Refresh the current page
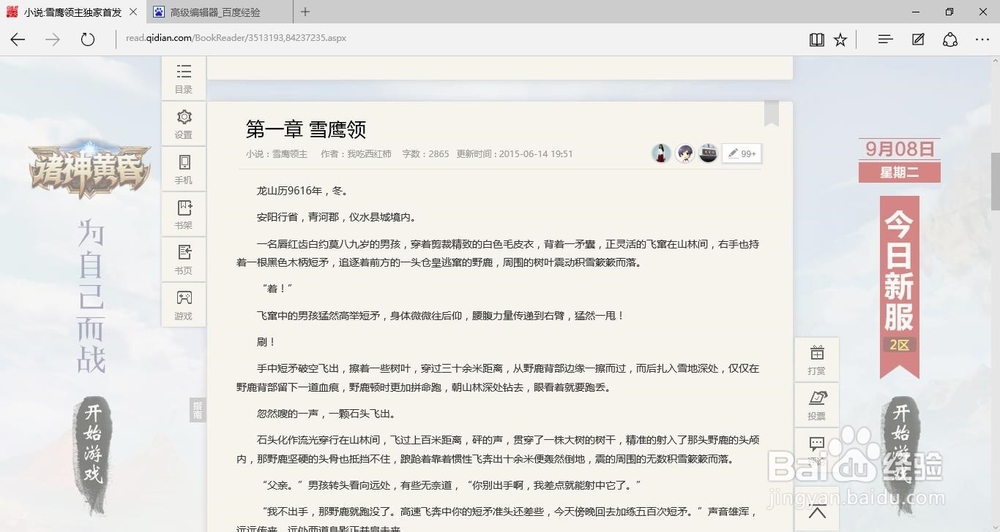Screen dimensions: 1000x532 [87, 40]
